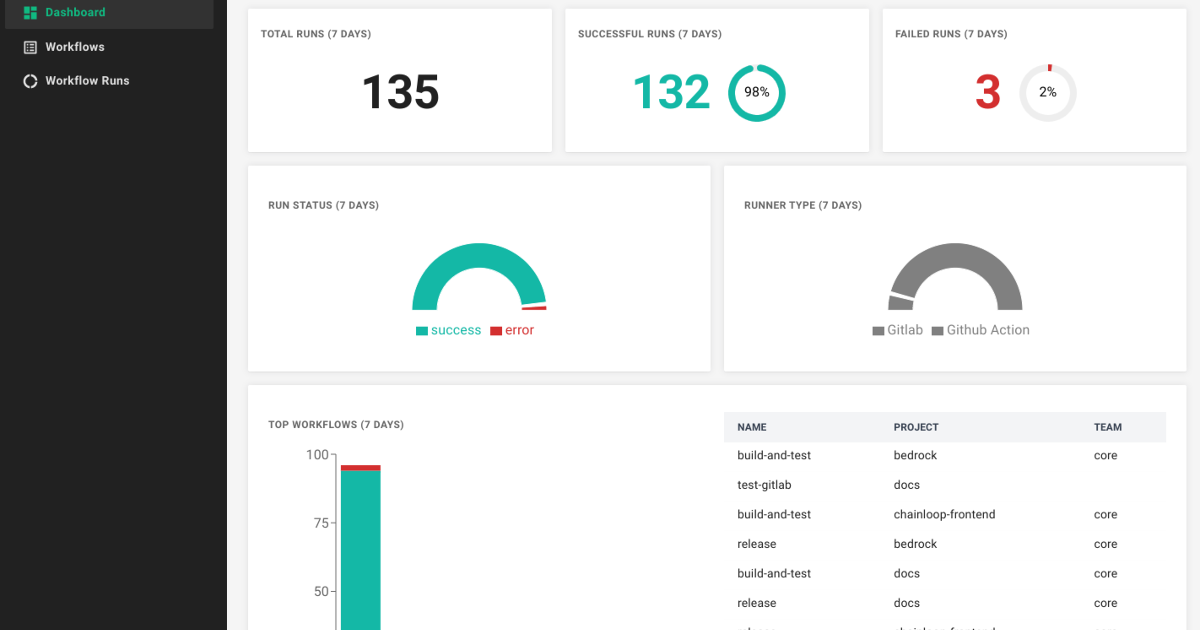Image resolution: width=1200 pixels, height=630 pixels.
Task: Click the 98% success donut chart
Action: point(757,93)
